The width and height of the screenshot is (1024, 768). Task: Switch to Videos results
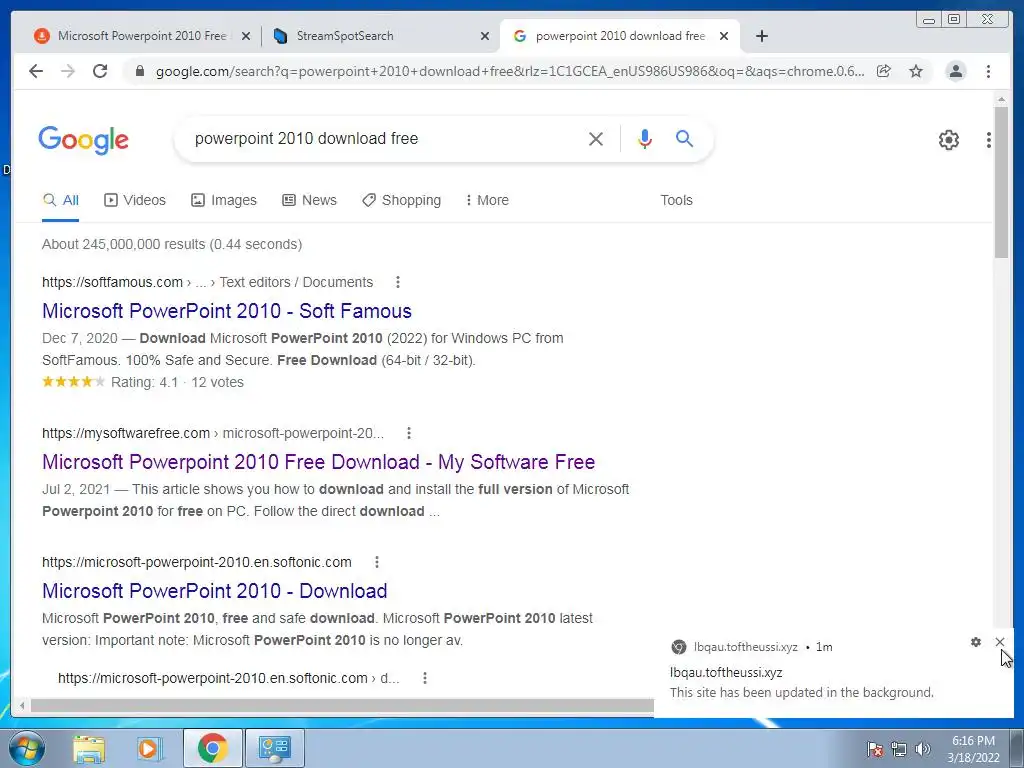click(x=135, y=200)
